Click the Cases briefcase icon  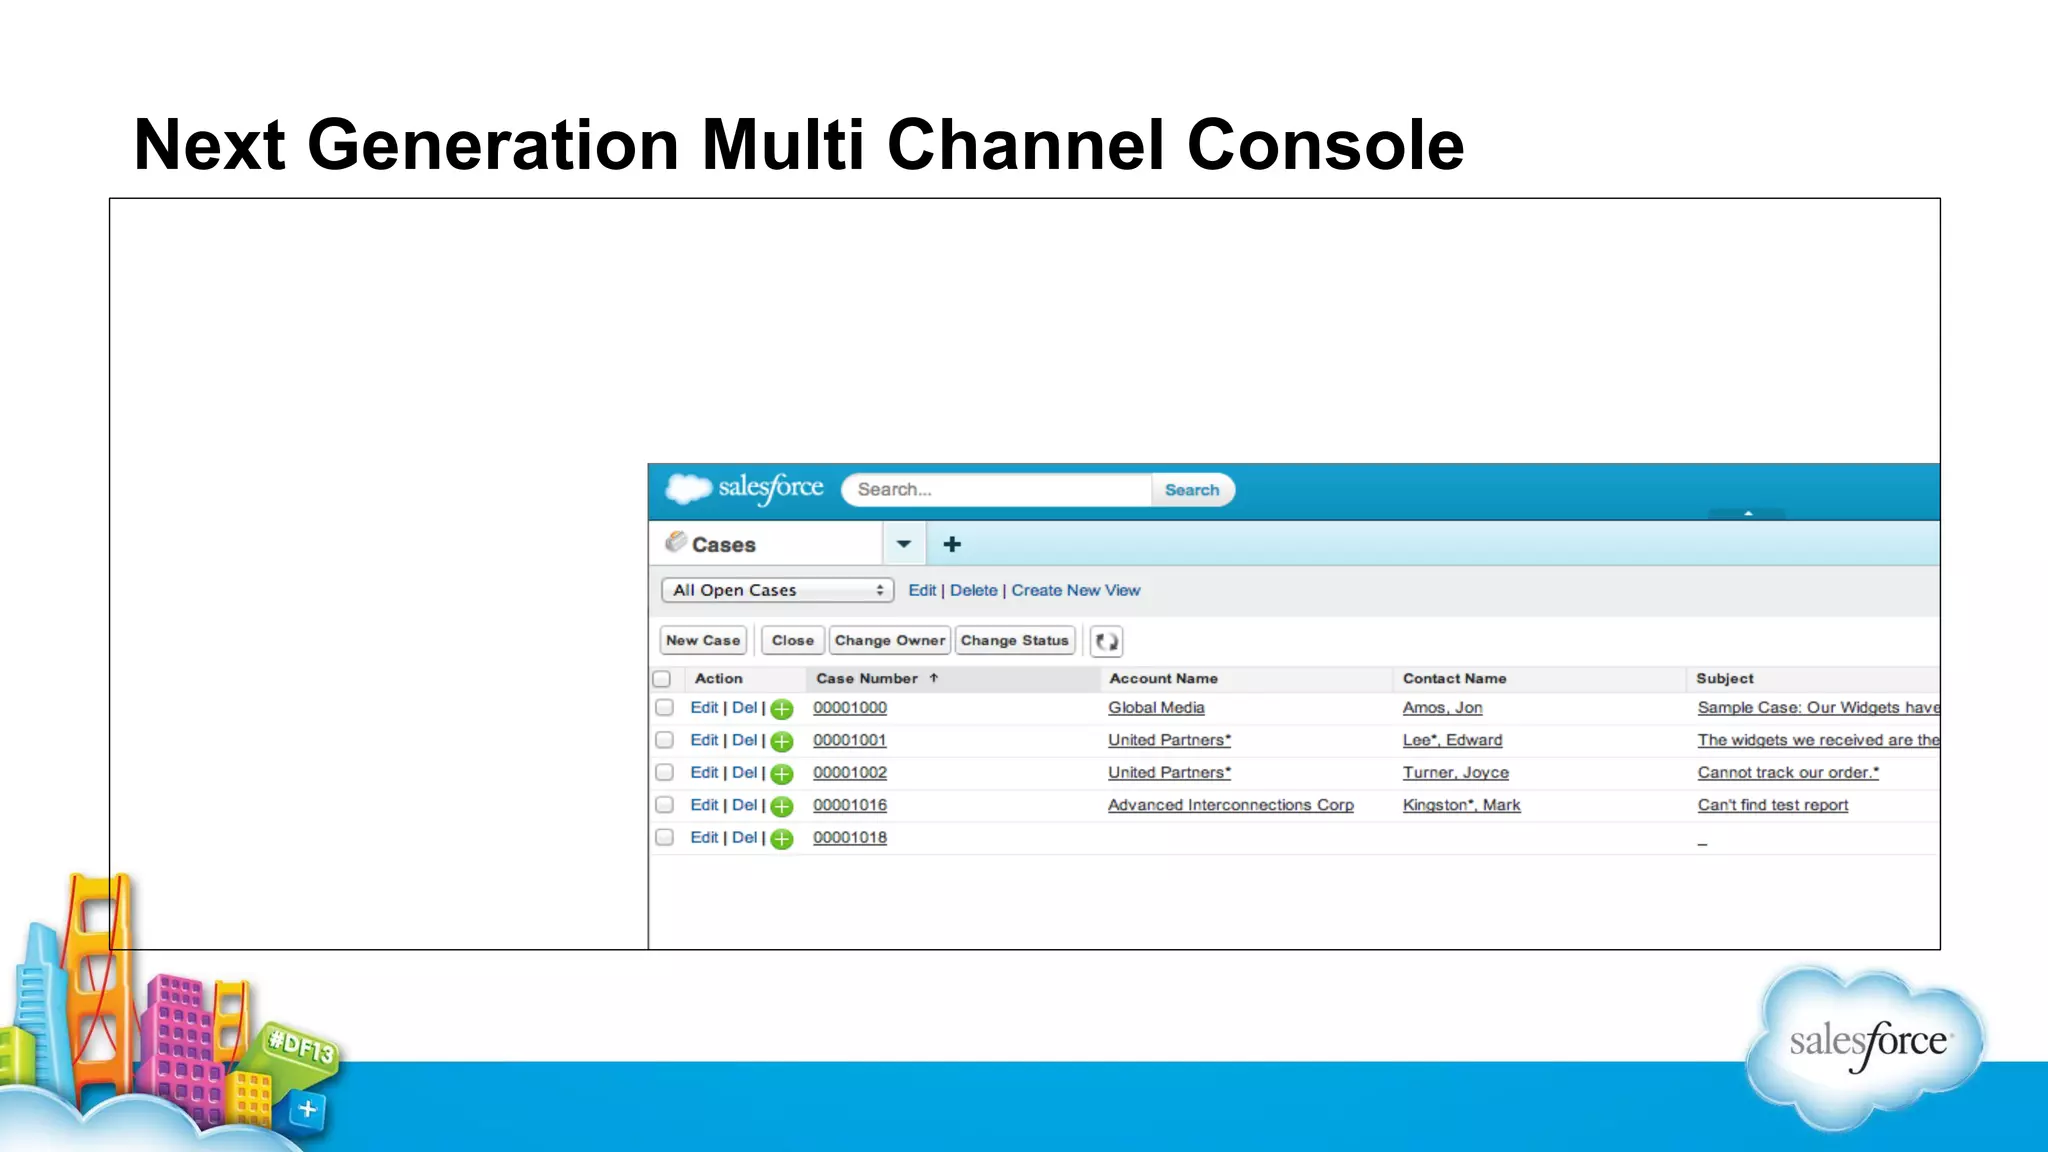click(676, 542)
